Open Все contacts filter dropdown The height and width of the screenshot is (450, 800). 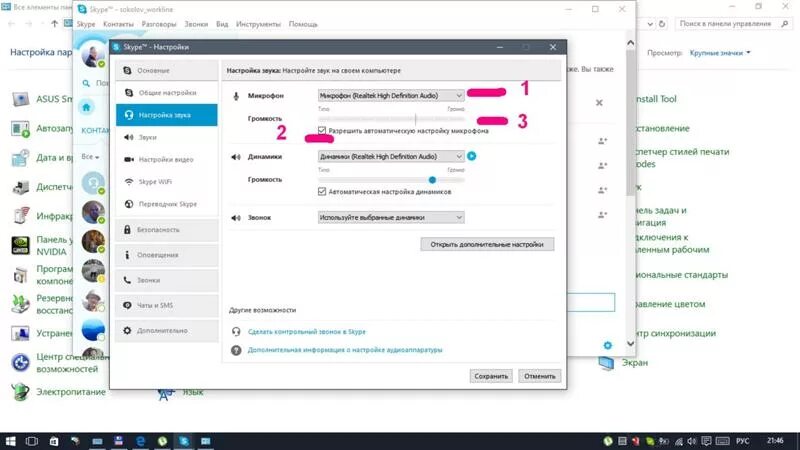pyautogui.click(x=90, y=157)
